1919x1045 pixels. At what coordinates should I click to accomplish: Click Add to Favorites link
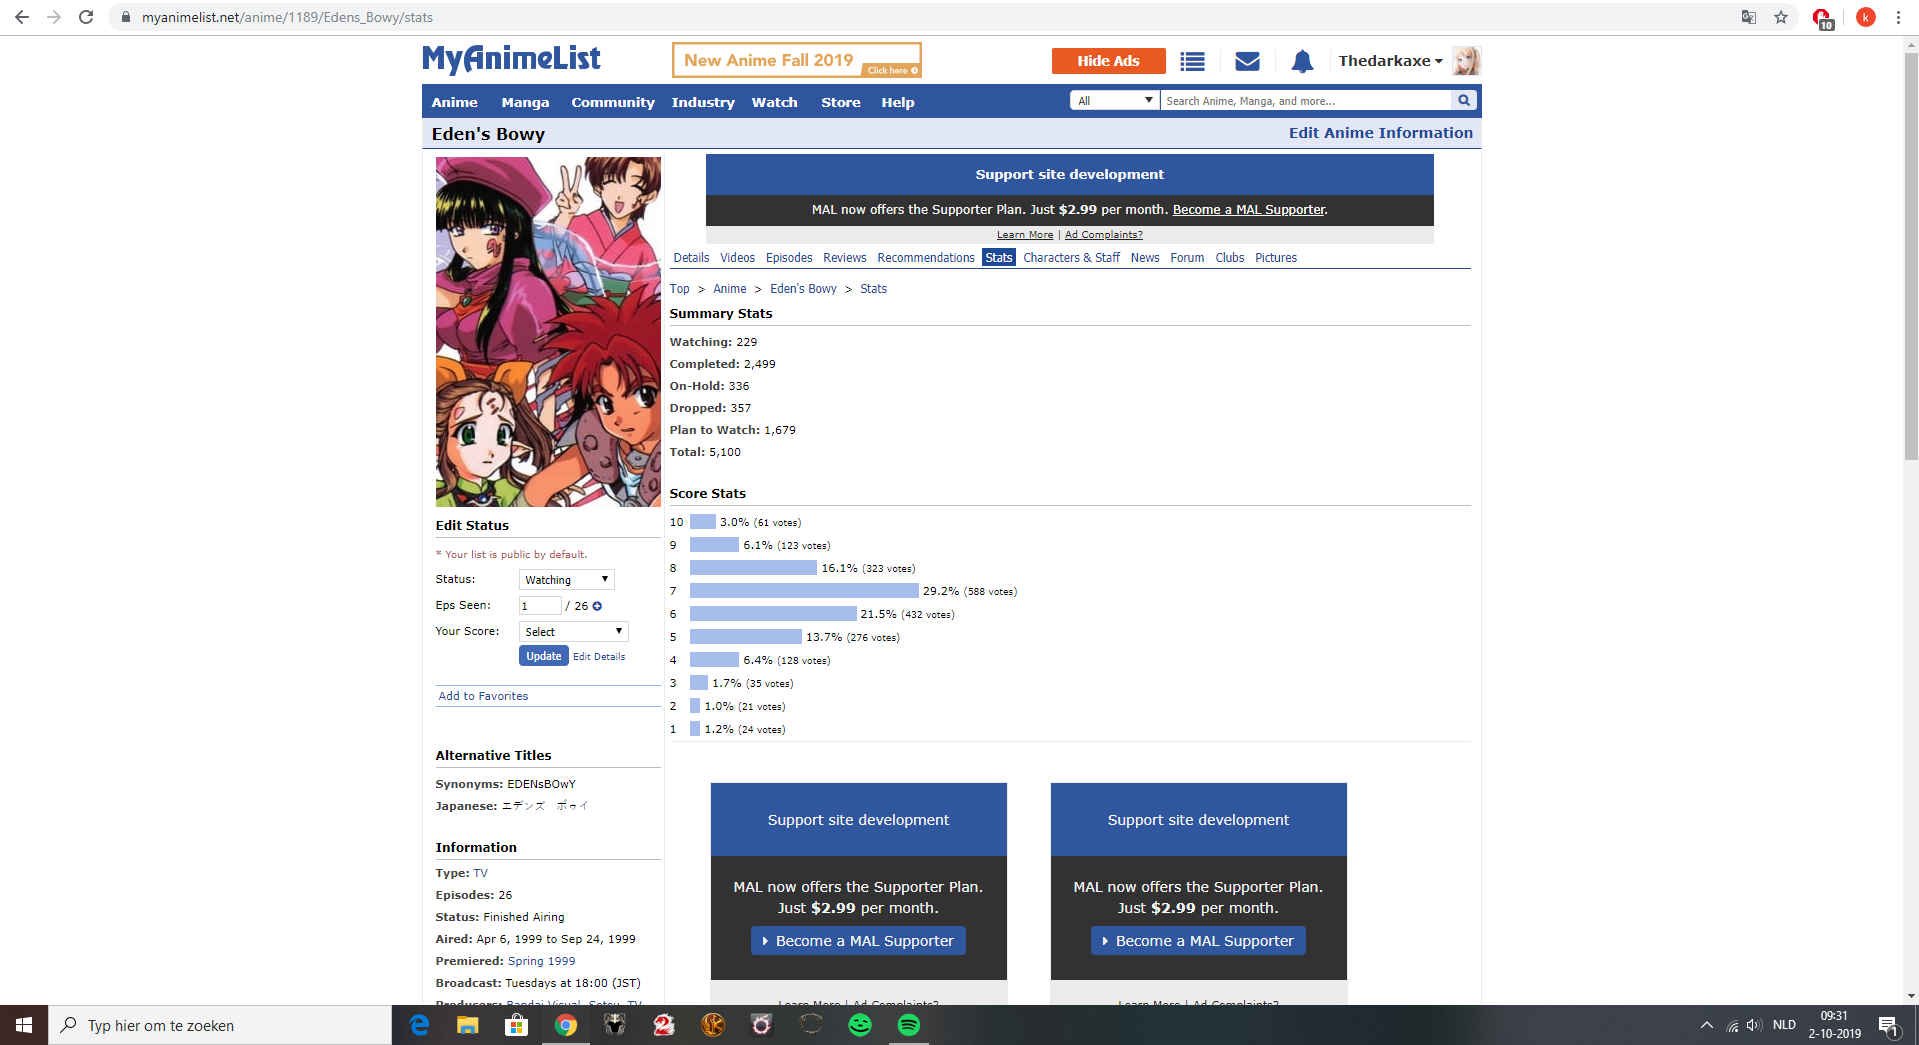483,696
